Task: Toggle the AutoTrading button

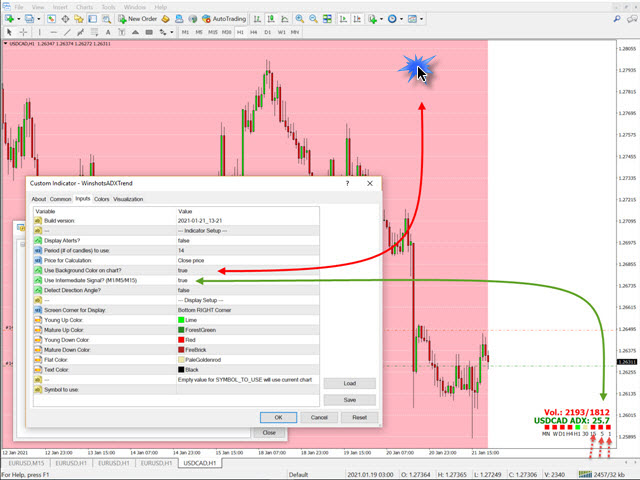Action: 224,19
